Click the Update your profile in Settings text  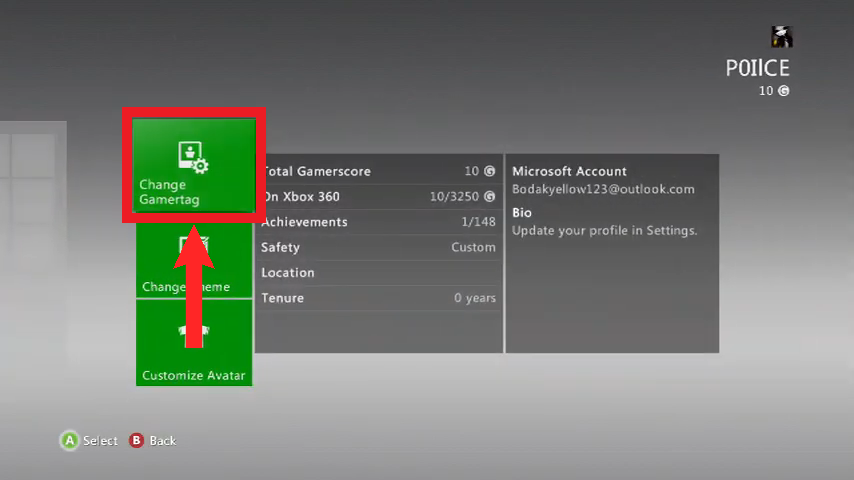(x=605, y=230)
